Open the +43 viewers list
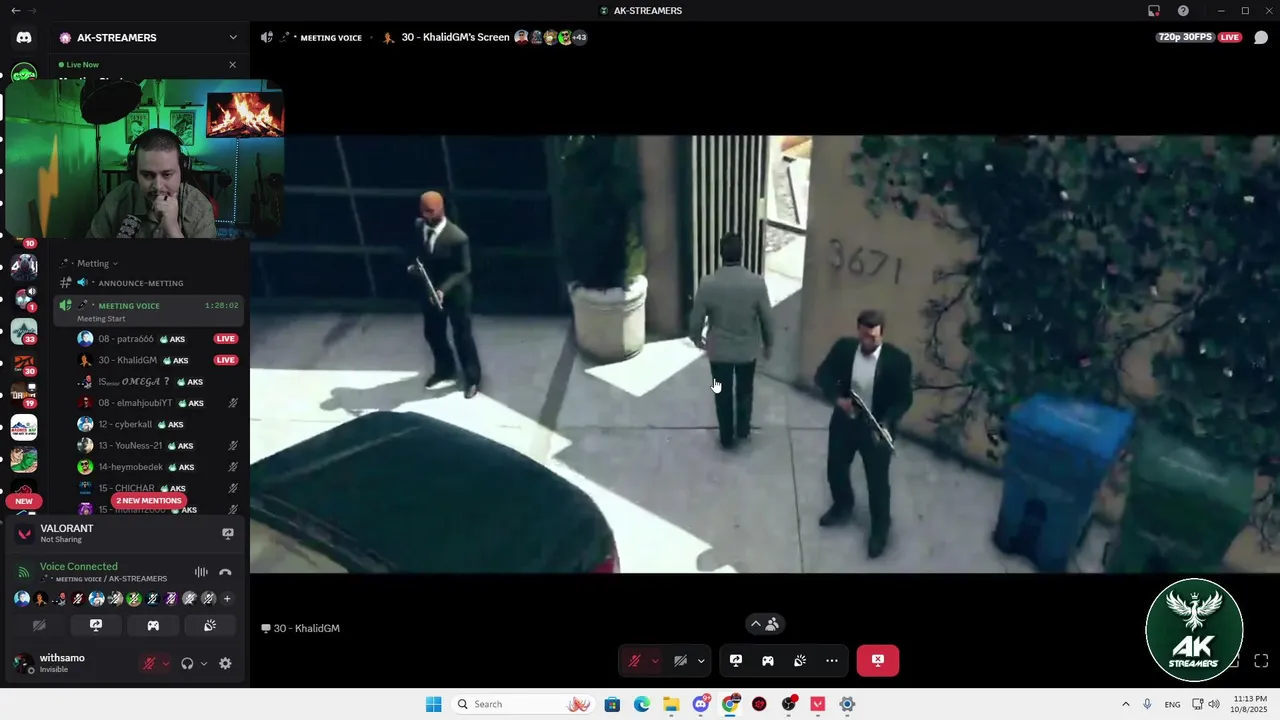The height and width of the screenshot is (720, 1280). tap(578, 37)
